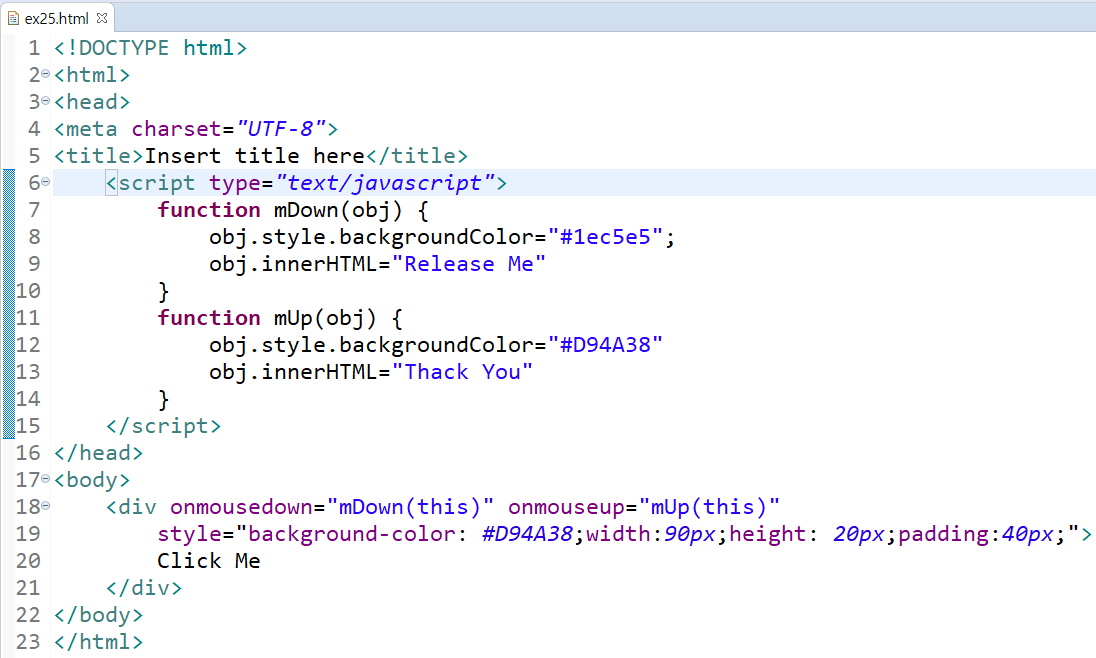Collapse the body element fold on line 17
1096x658 pixels.
click(45, 479)
